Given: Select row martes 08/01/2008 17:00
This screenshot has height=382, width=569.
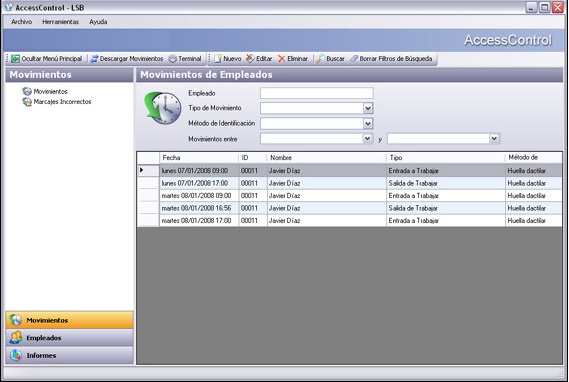Looking at the screenshot, I should tap(350, 221).
